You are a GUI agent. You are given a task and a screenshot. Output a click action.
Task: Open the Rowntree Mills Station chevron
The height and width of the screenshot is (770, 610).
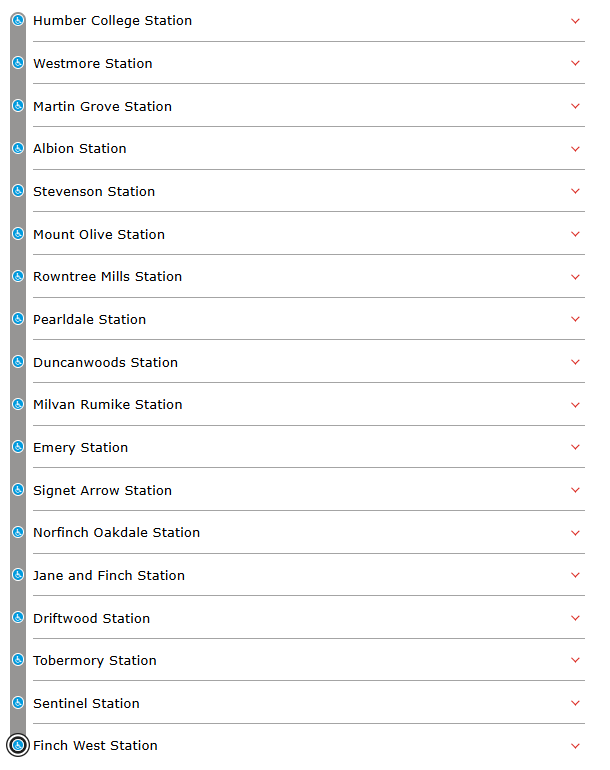click(x=575, y=277)
